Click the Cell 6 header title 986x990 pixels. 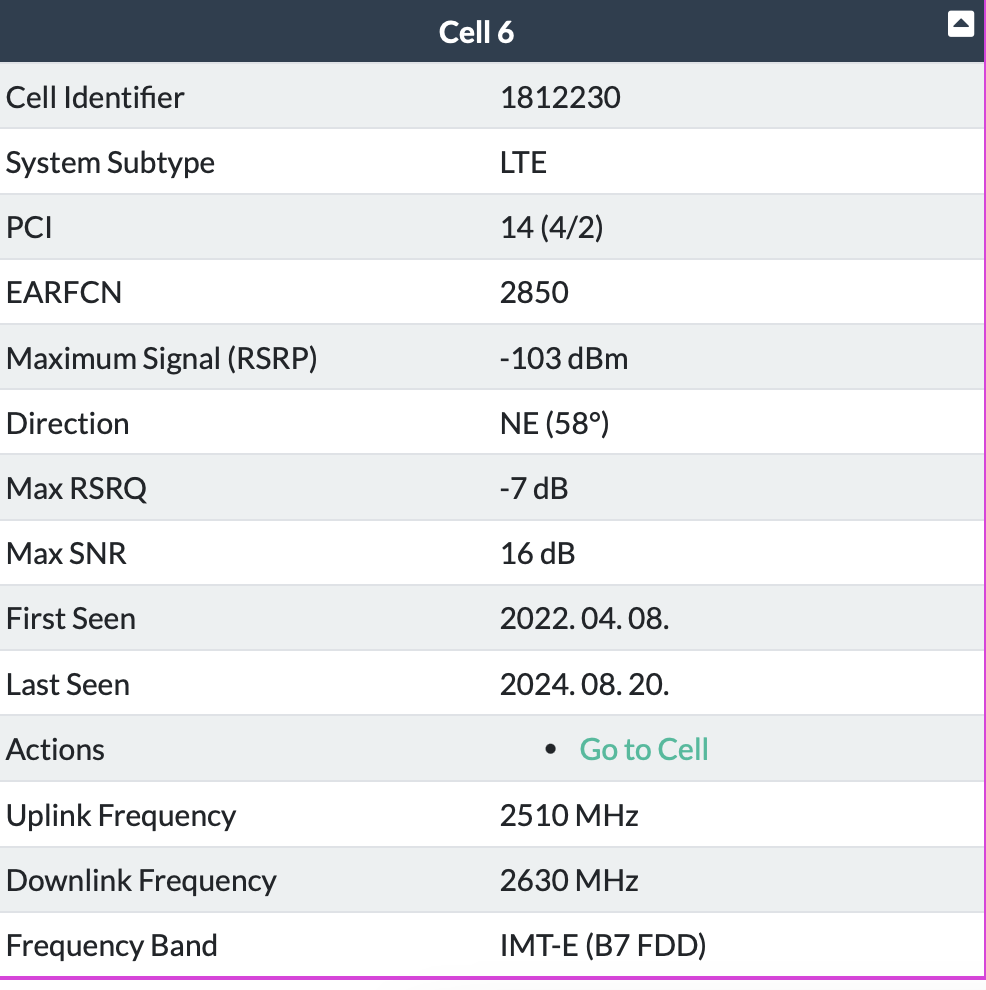[477, 32]
